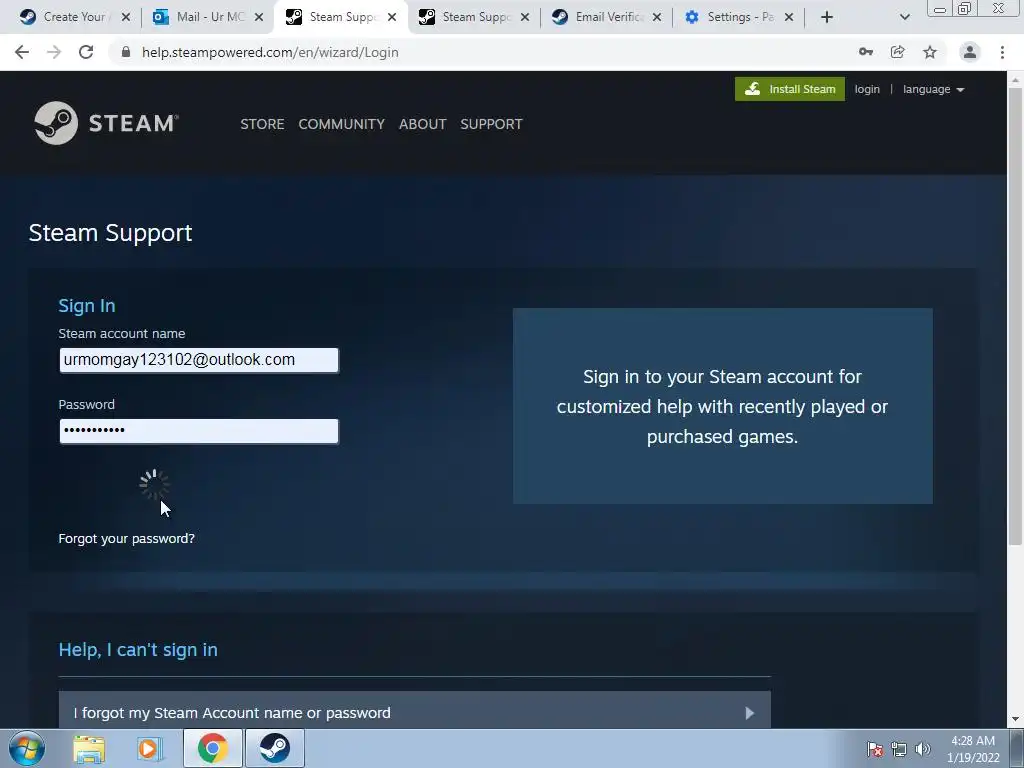The image size is (1024, 768).
Task: Close the Email Verification tab
Action: click(x=657, y=17)
